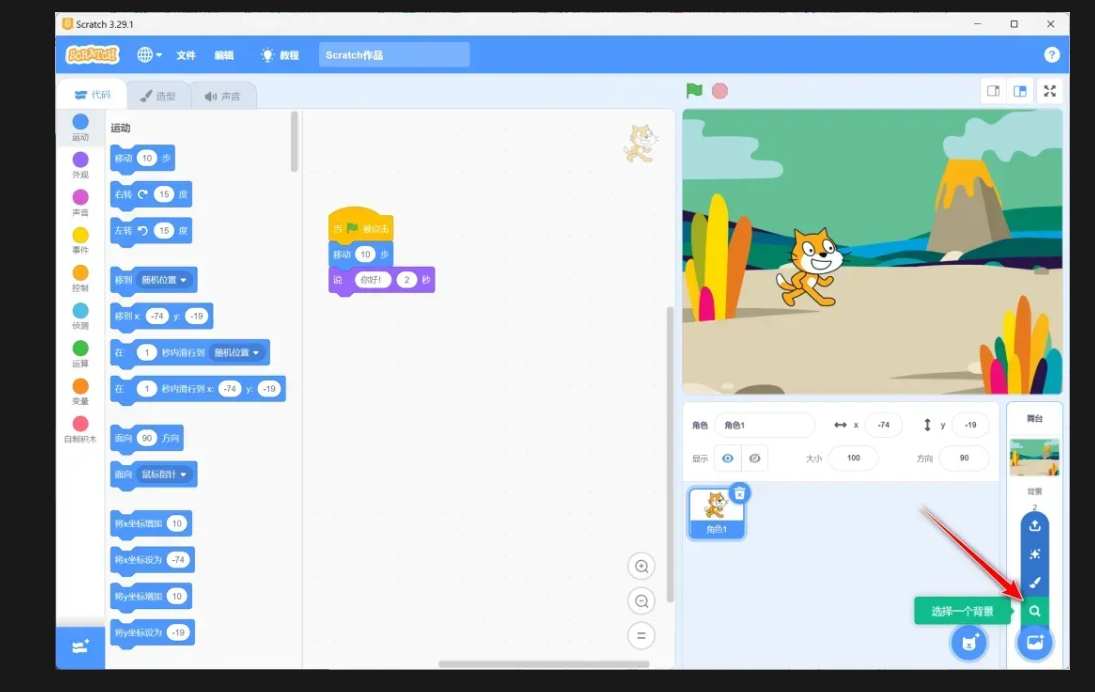Click the 将y坐标设为 -19 block
1095x692 pixels.
tap(152, 633)
